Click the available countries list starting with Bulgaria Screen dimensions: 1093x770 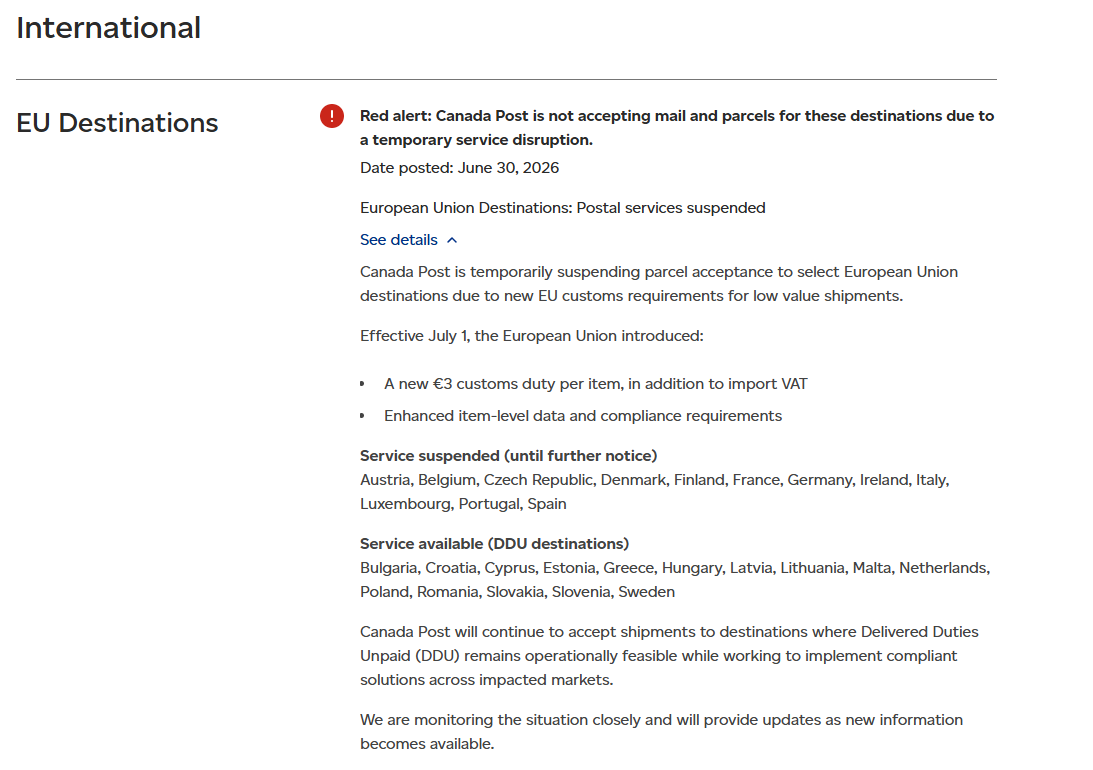click(x=675, y=580)
